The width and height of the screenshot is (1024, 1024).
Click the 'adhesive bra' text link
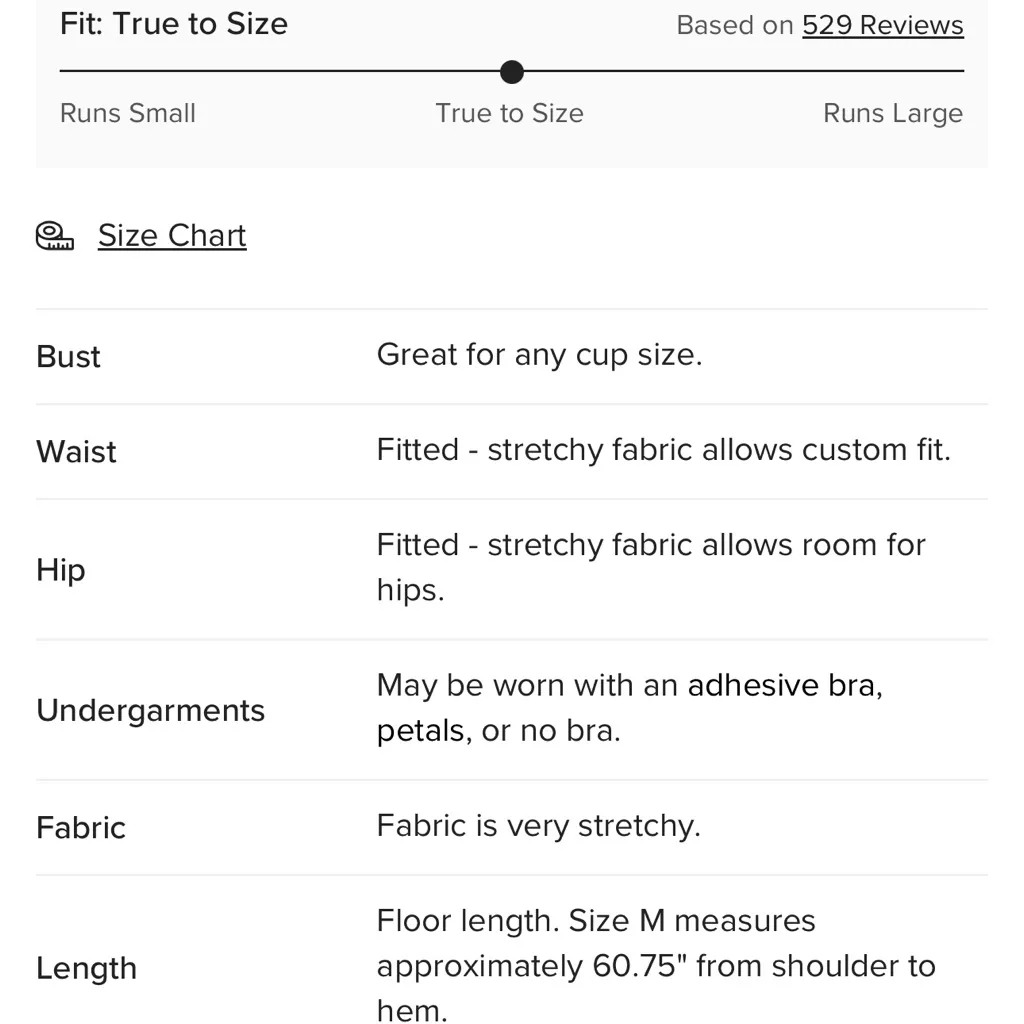784,686
